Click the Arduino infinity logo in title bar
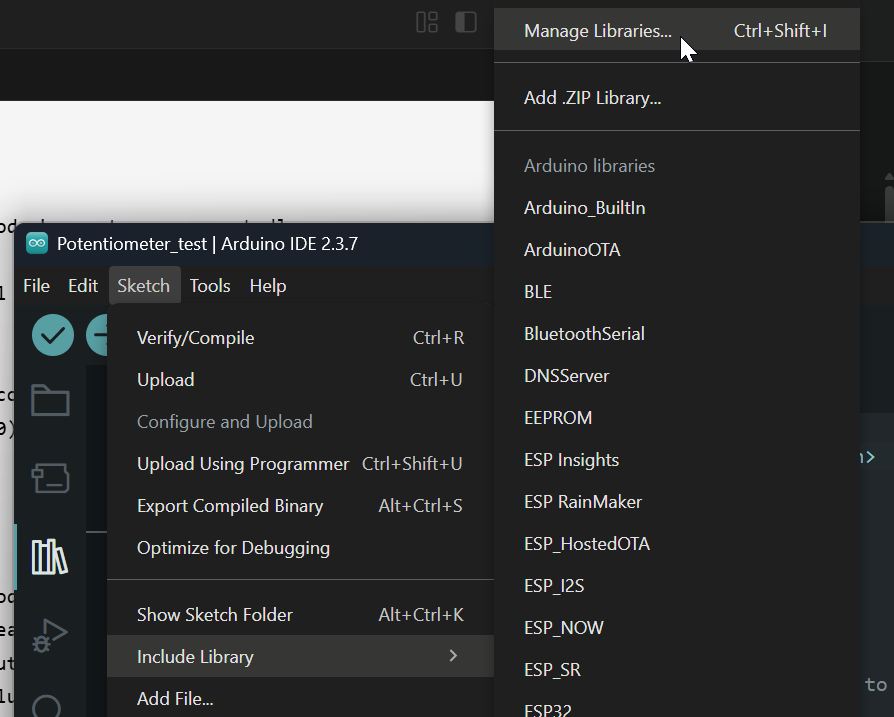Screen dimensions: 894x717 [37, 244]
